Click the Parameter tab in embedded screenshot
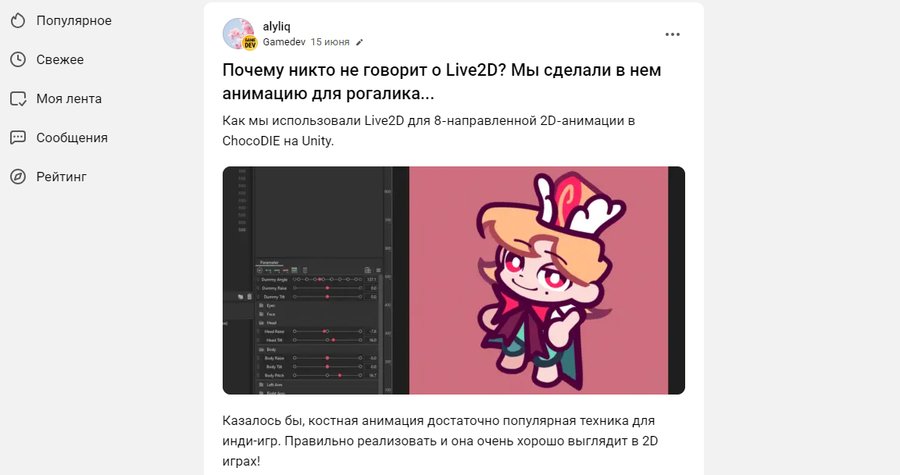This screenshot has height=475, width=900. point(270,263)
